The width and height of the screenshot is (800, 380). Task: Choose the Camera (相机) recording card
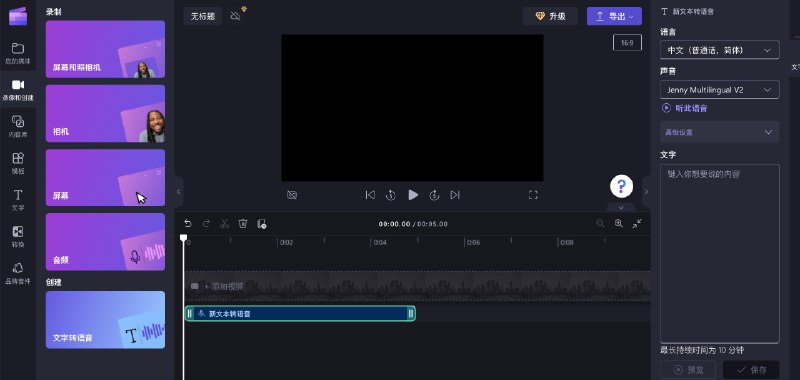tap(105, 113)
